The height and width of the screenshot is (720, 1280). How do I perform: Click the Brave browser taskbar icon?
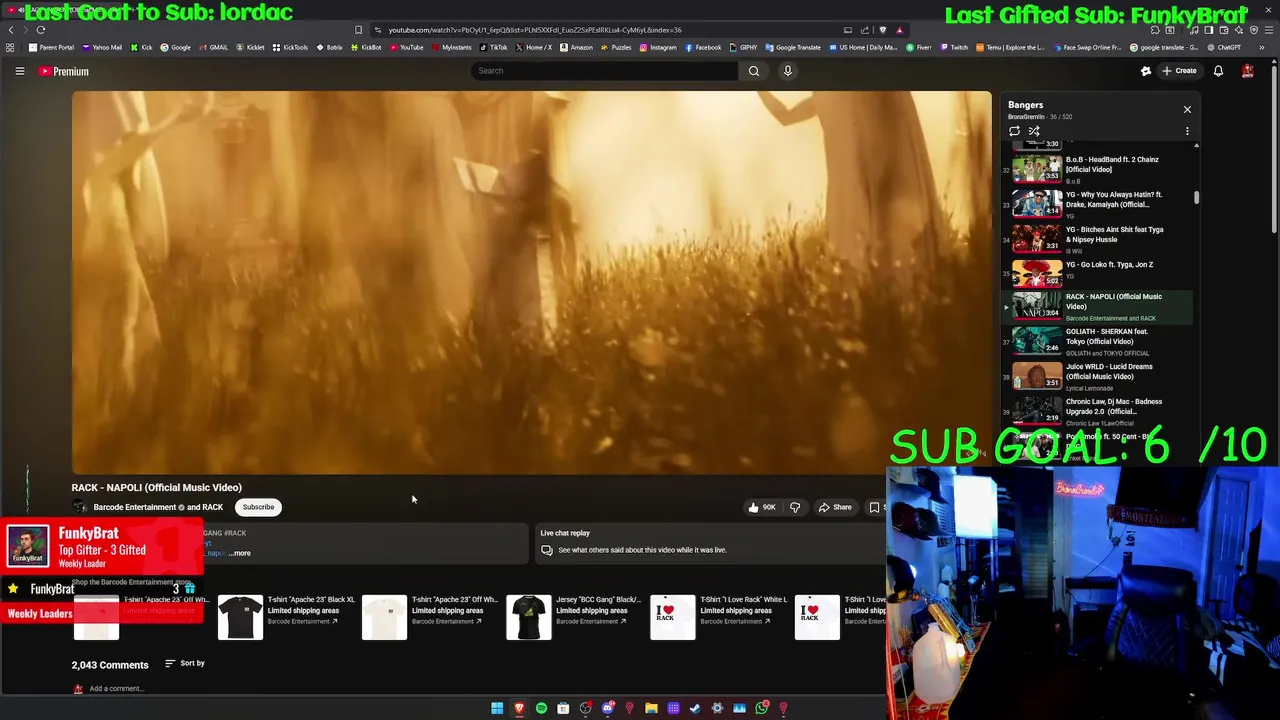tap(519, 708)
